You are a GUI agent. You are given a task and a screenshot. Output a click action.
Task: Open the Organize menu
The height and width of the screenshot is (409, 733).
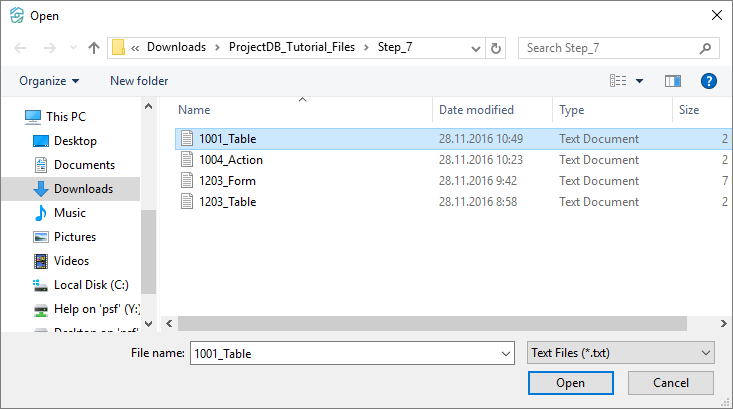(x=49, y=81)
